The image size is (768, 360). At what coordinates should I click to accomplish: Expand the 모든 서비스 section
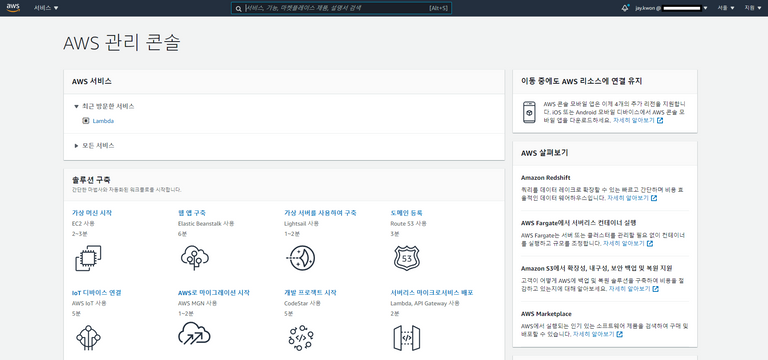(x=94, y=145)
